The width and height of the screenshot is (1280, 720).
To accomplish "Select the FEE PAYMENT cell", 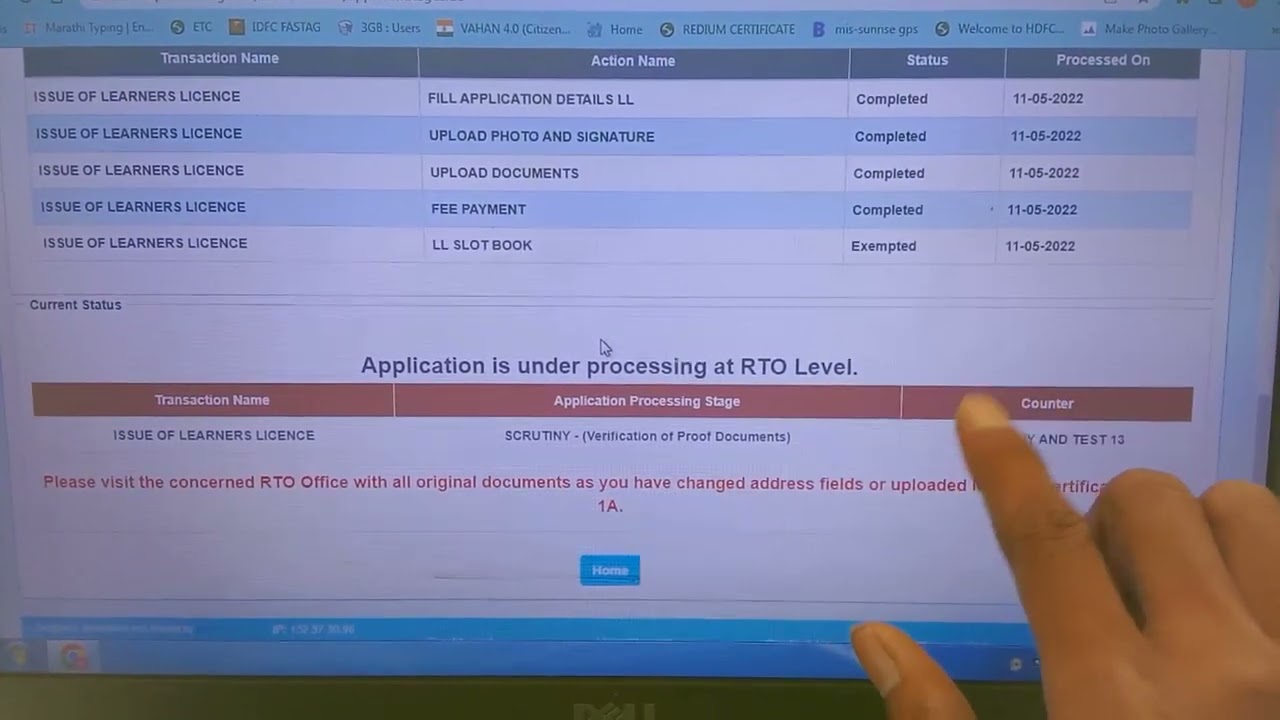I will (478, 209).
